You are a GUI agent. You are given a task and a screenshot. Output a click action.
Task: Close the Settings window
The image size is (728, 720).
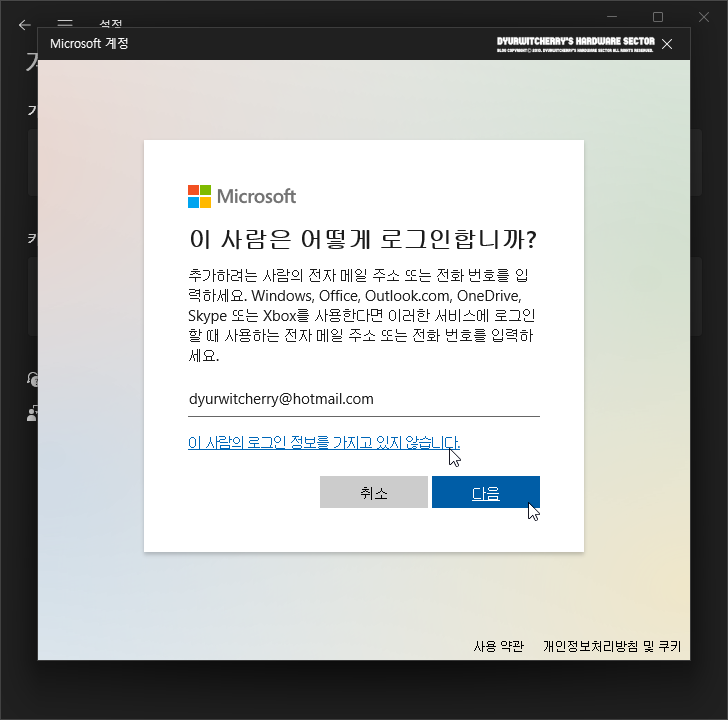pos(704,17)
